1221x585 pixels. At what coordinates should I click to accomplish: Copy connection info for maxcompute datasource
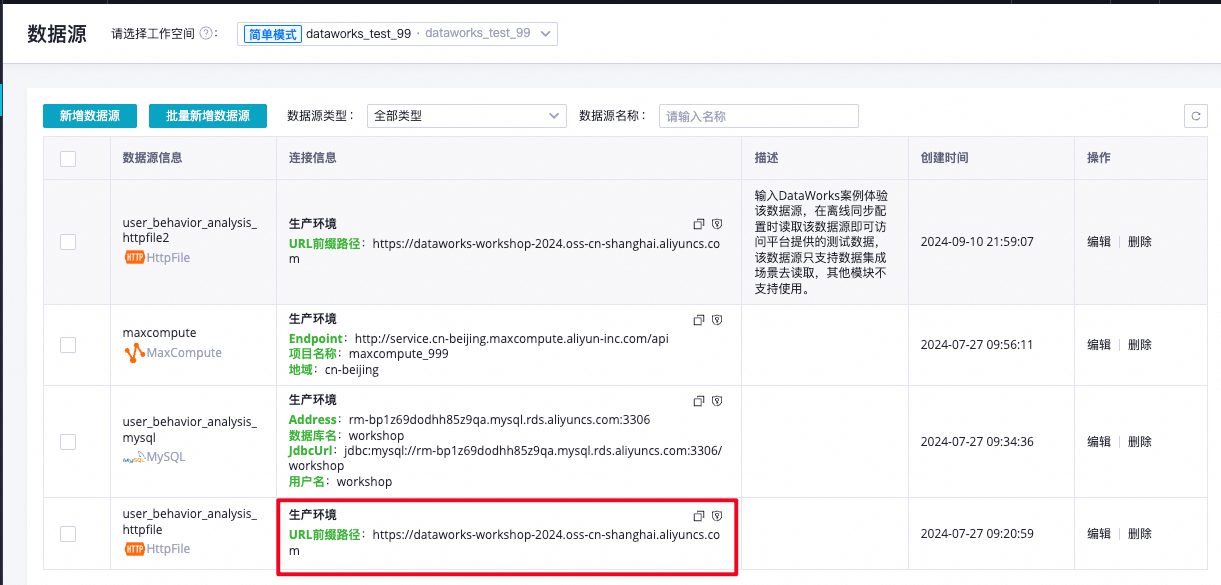(700, 320)
